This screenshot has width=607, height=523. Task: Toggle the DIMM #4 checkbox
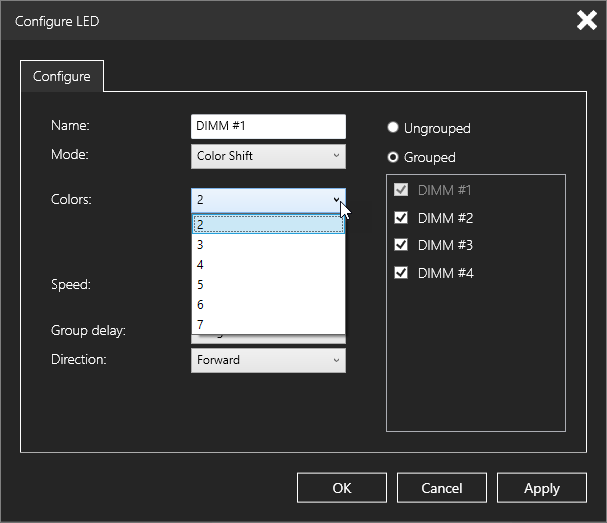tap(401, 272)
